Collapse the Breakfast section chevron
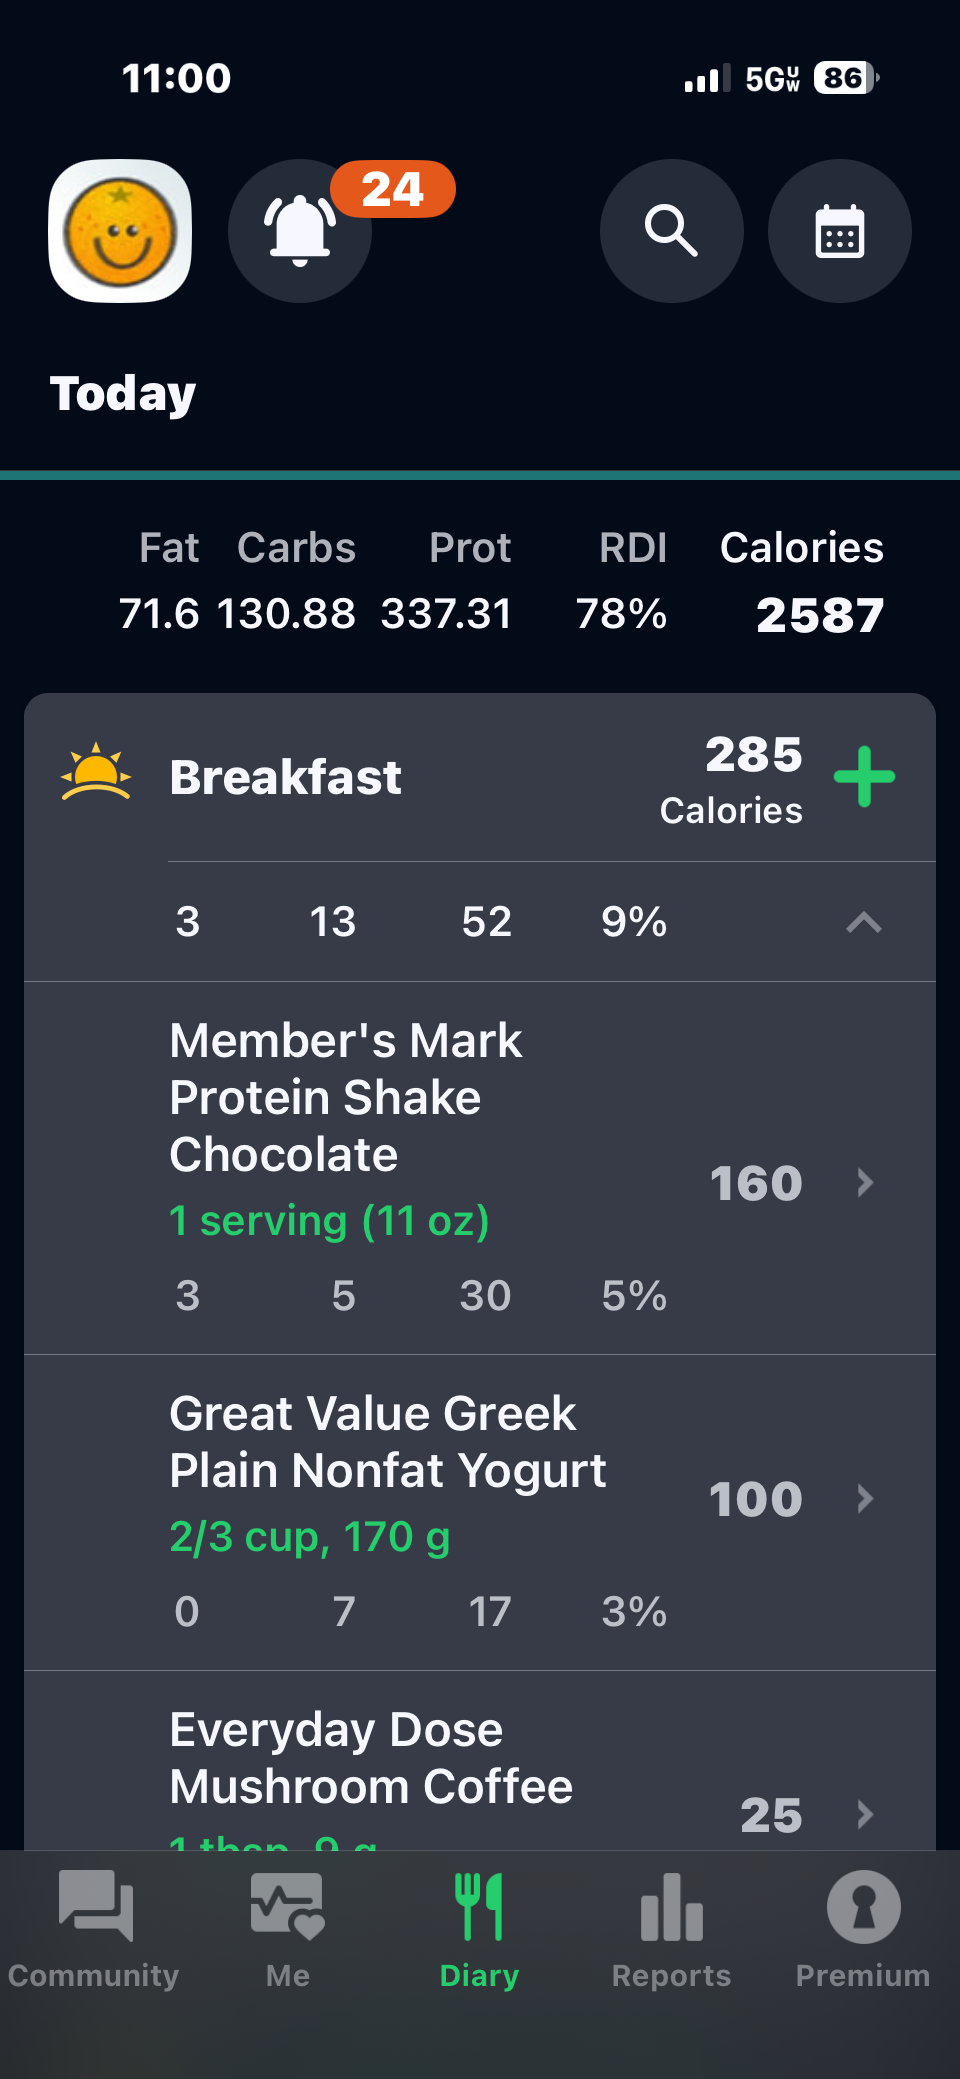This screenshot has width=960, height=2079. pos(864,922)
